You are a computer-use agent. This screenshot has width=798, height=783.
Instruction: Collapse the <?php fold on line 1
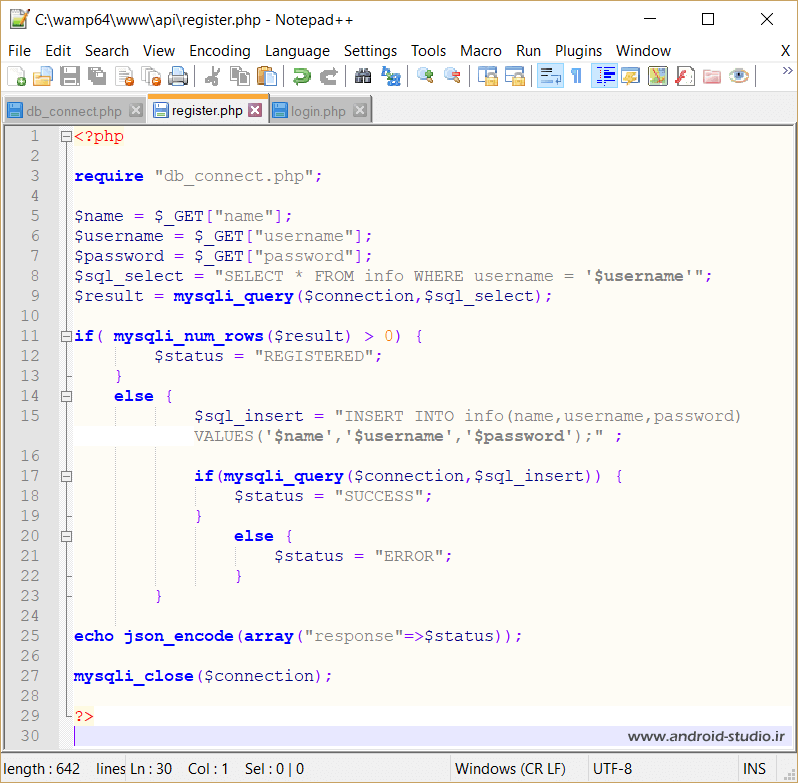tap(66, 136)
